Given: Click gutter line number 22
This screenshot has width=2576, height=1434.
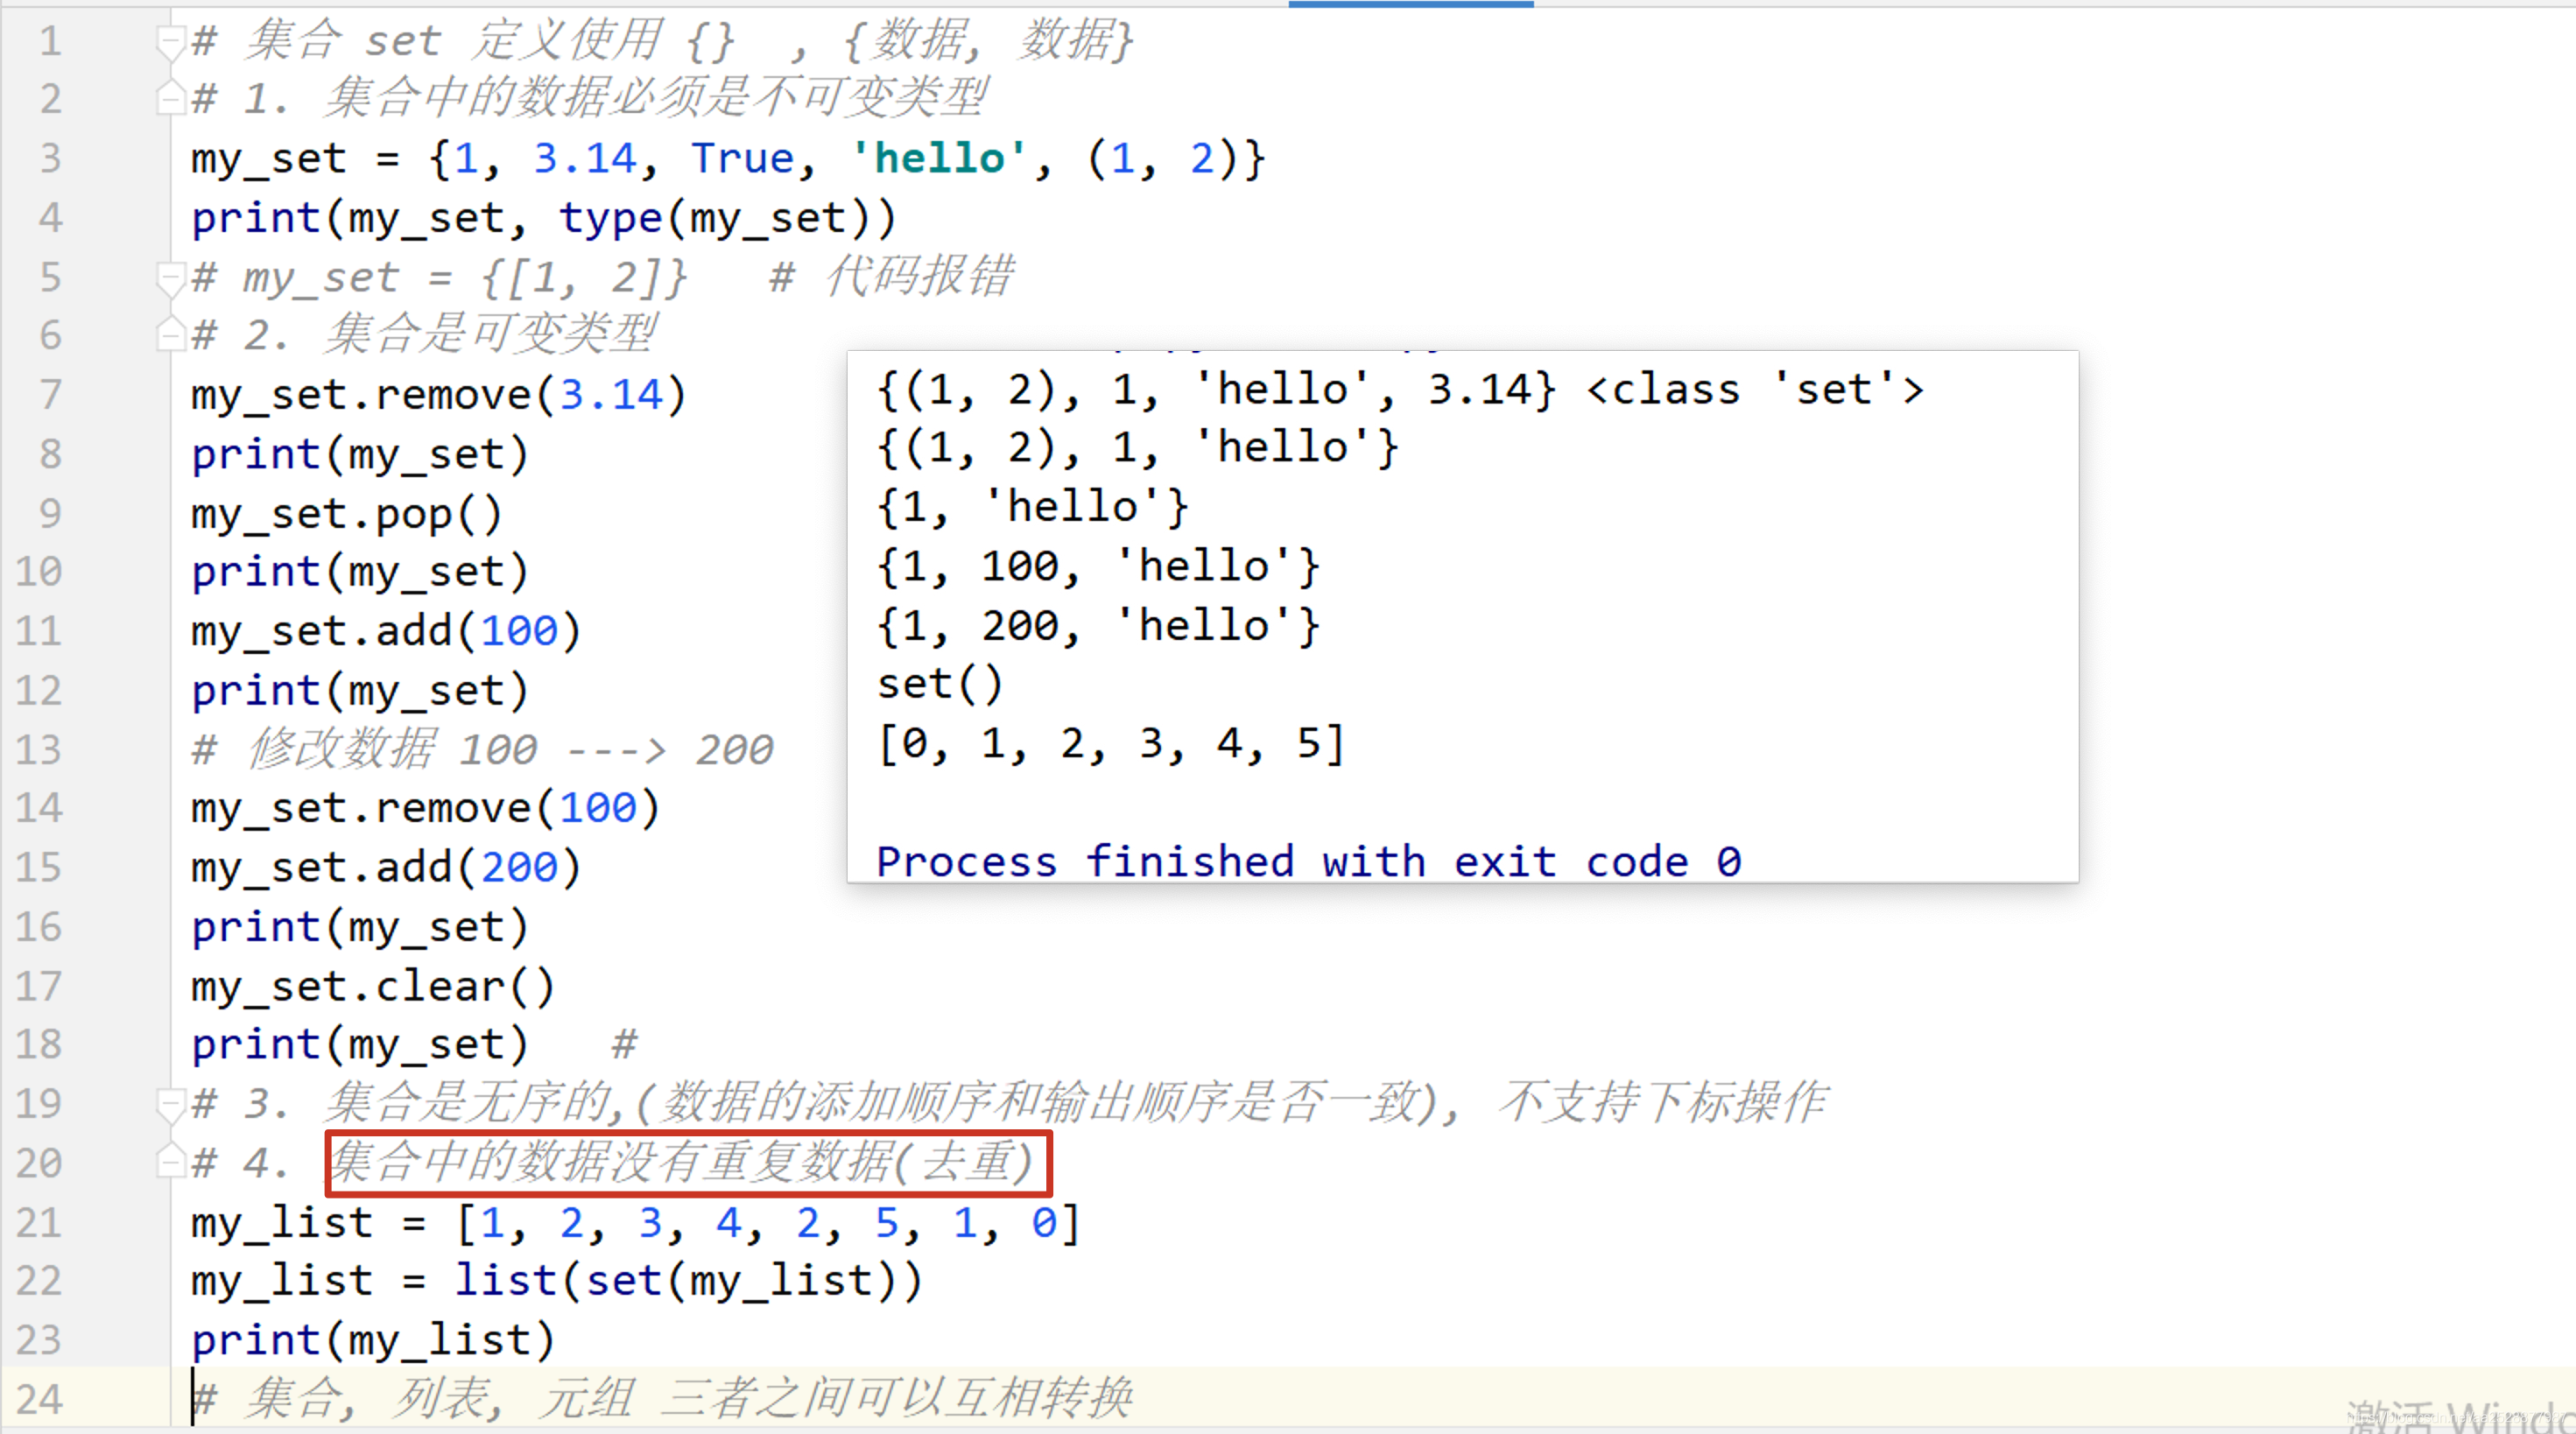Looking at the screenshot, I should [x=38, y=1281].
